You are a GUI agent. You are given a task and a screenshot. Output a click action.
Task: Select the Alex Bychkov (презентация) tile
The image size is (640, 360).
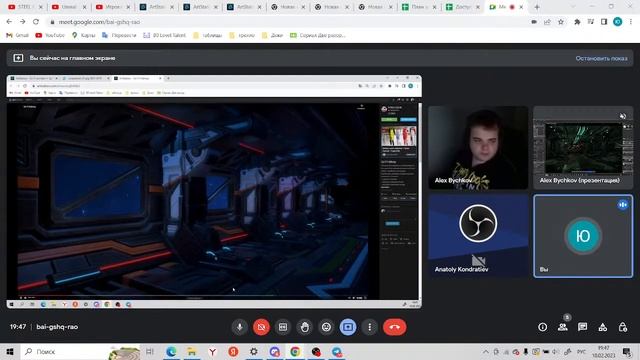(583, 147)
